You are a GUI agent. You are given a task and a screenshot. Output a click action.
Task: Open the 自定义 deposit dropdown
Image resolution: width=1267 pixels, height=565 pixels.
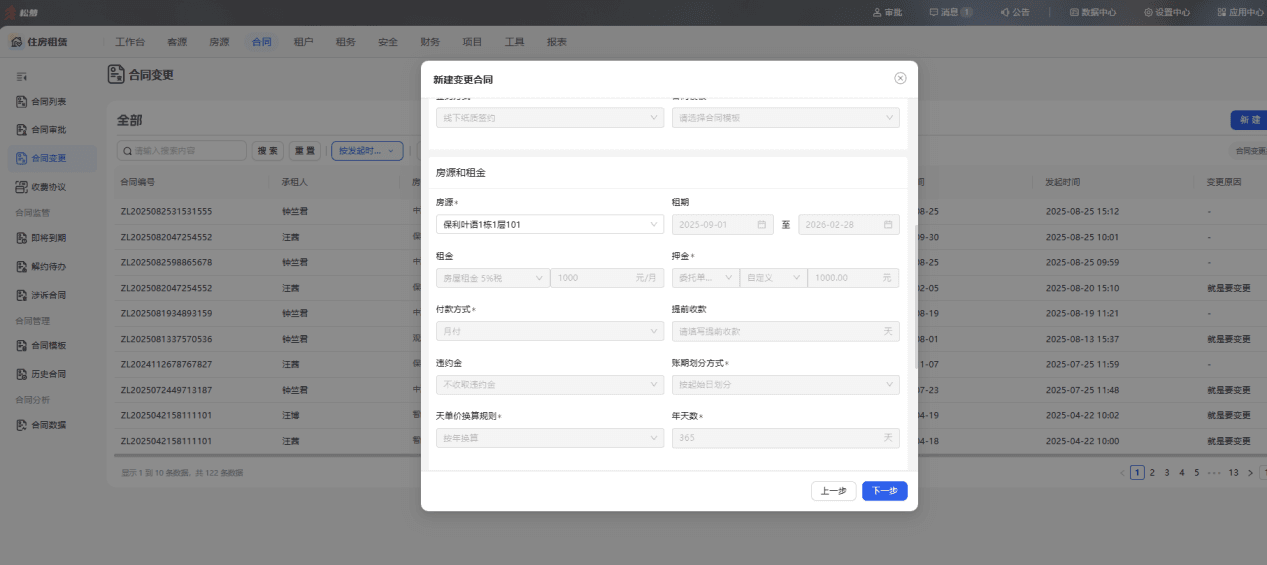point(773,278)
